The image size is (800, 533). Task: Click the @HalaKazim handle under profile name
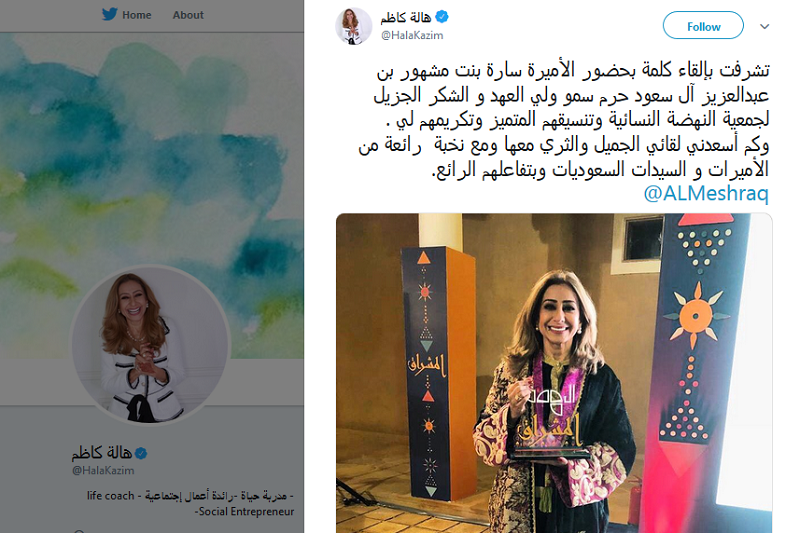tap(103, 470)
